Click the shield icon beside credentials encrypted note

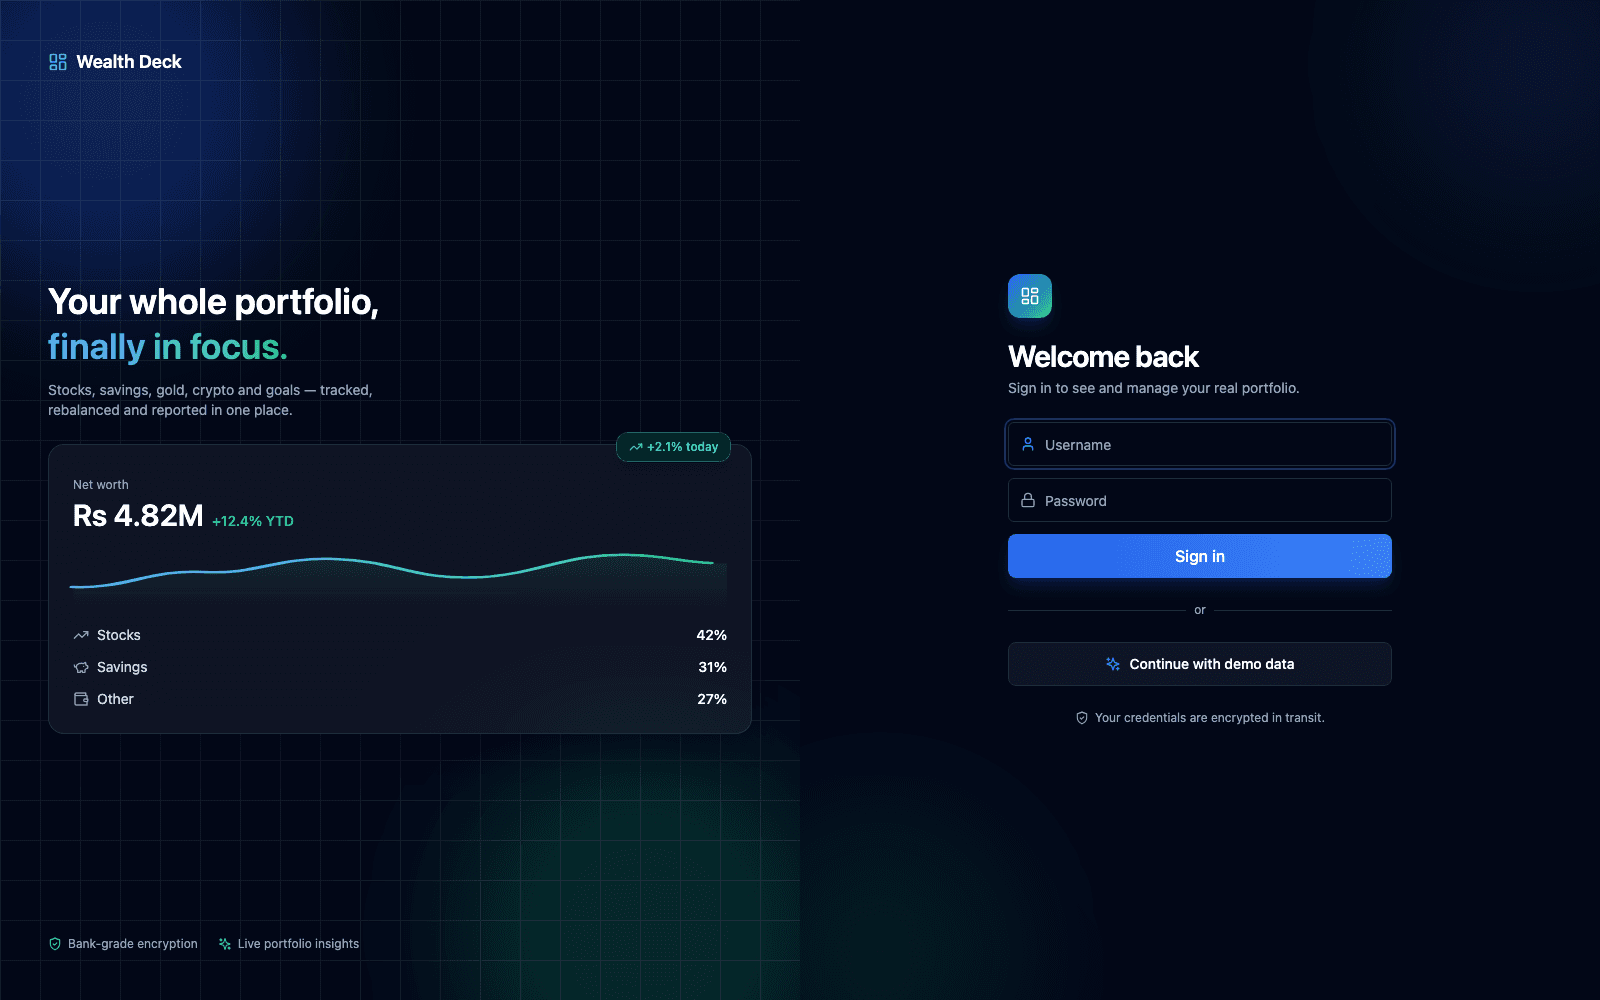point(1082,718)
